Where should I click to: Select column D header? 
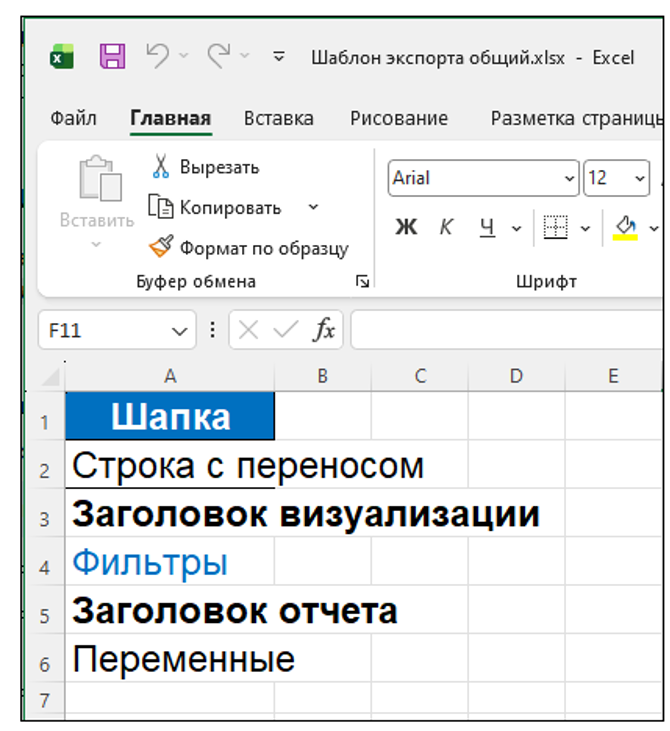pyautogui.click(x=516, y=376)
